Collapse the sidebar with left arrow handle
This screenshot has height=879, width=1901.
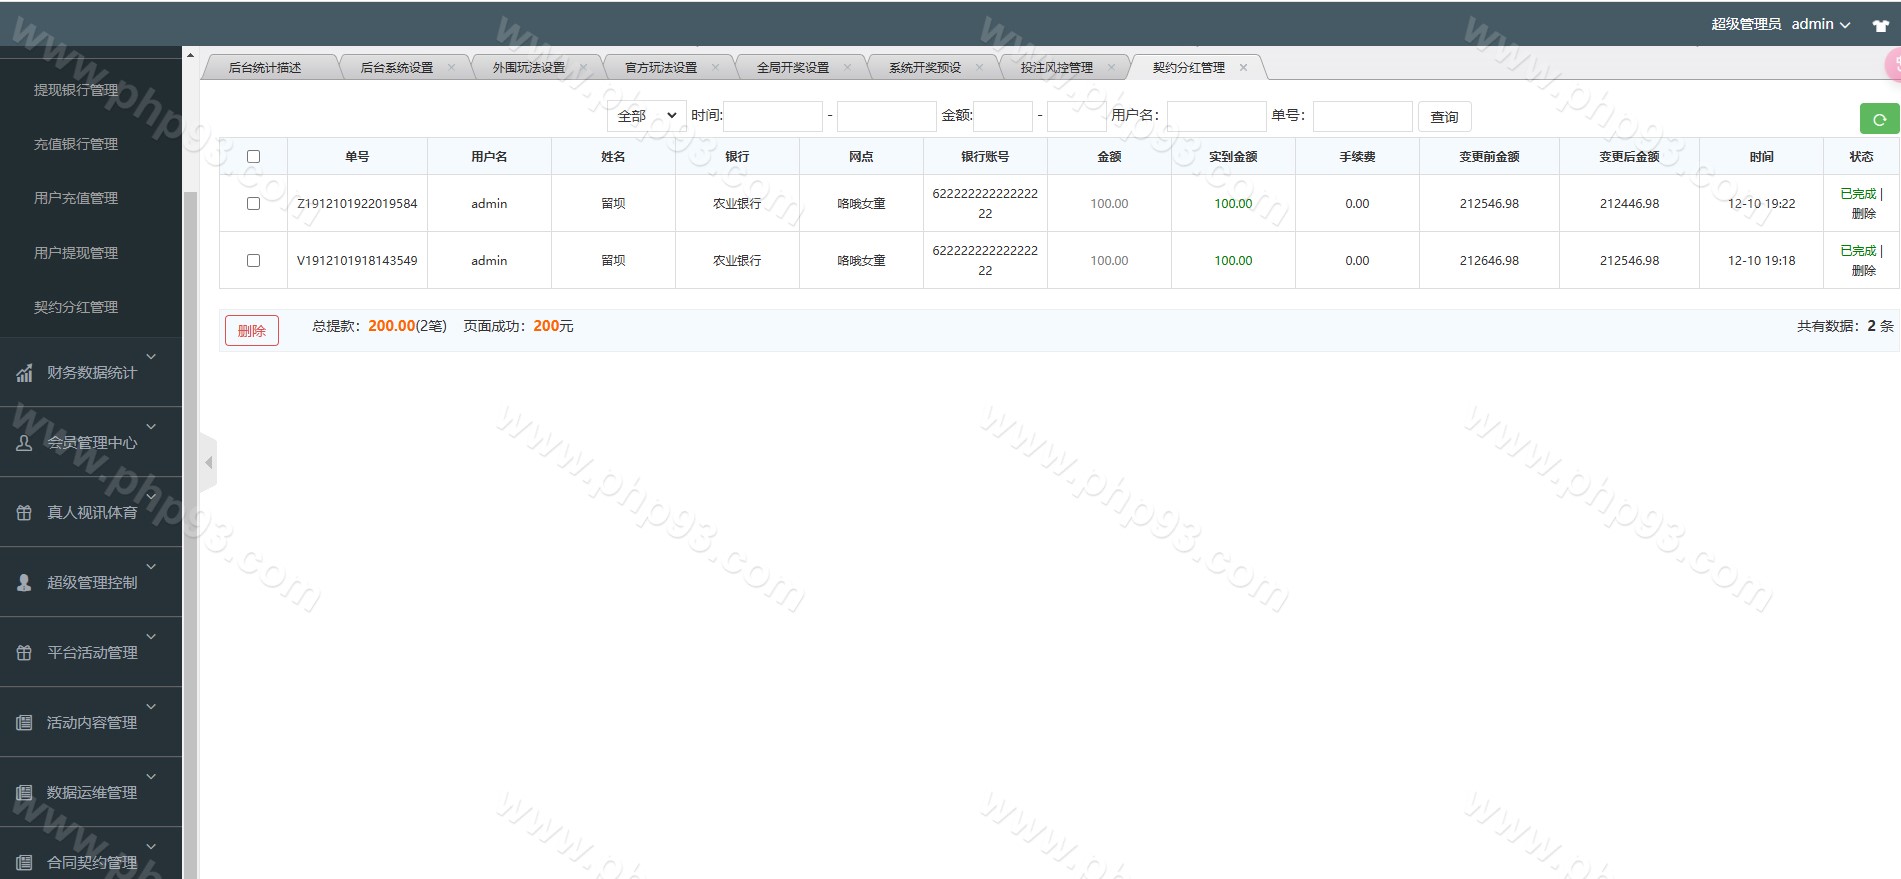208,462
